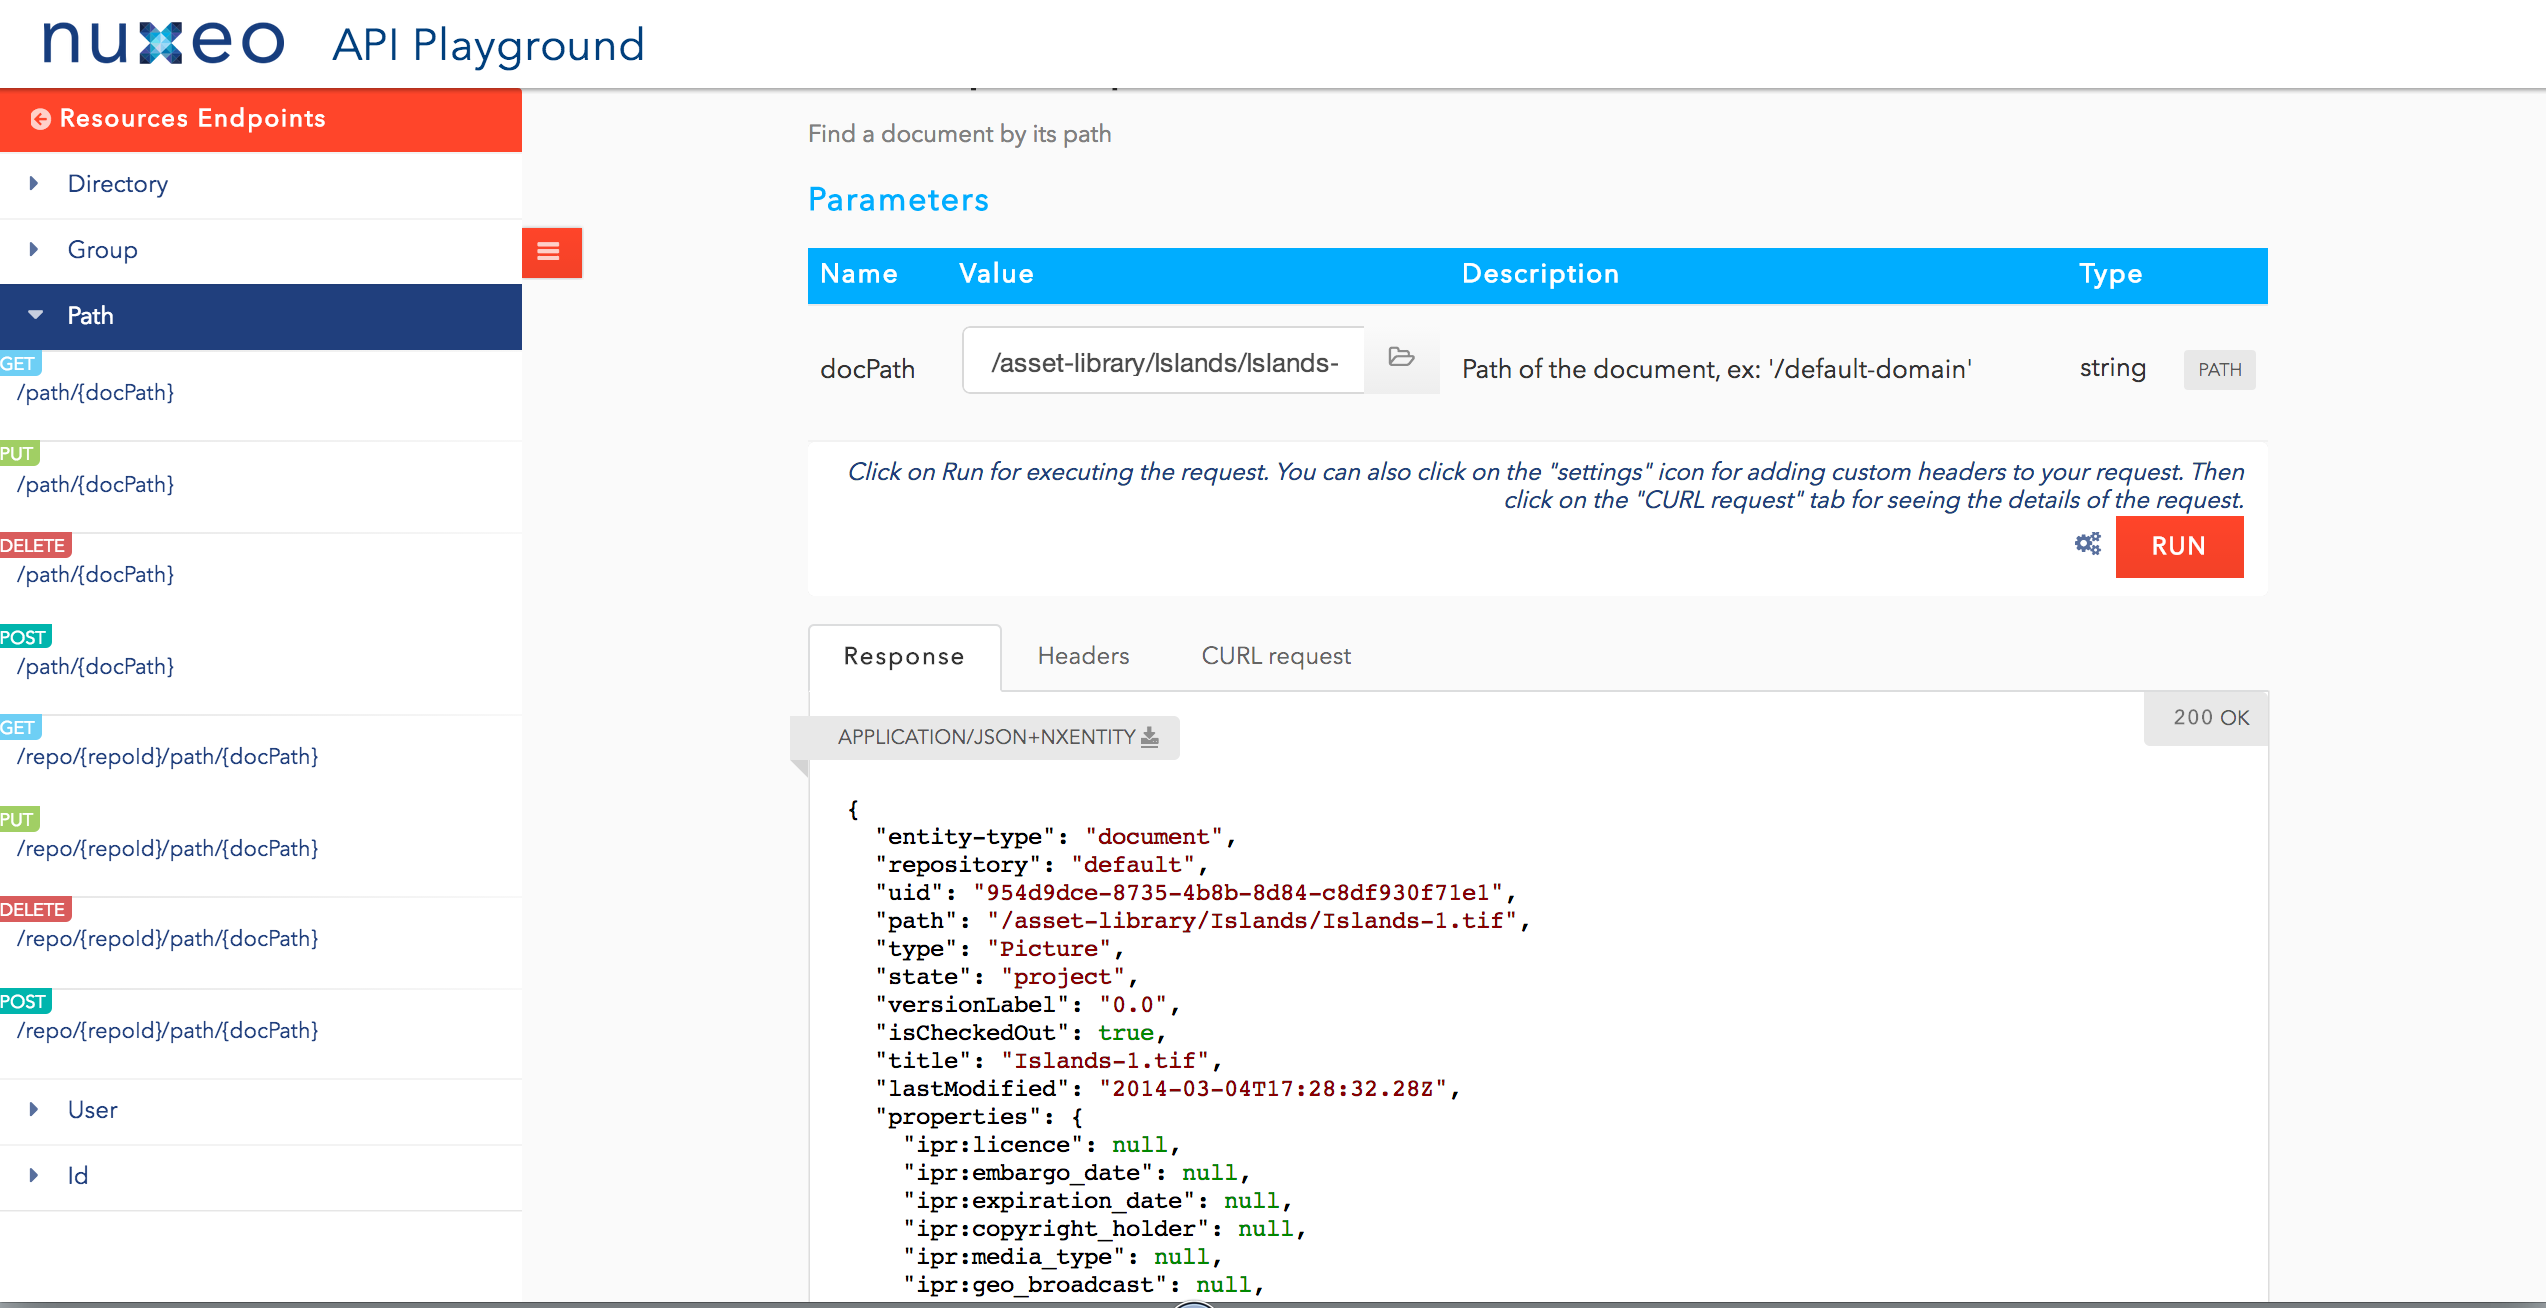The image size is (2546, 1308).
Task: Switch to the CURL request tab
Action: pyautogui.click(x=1275, y=657)
